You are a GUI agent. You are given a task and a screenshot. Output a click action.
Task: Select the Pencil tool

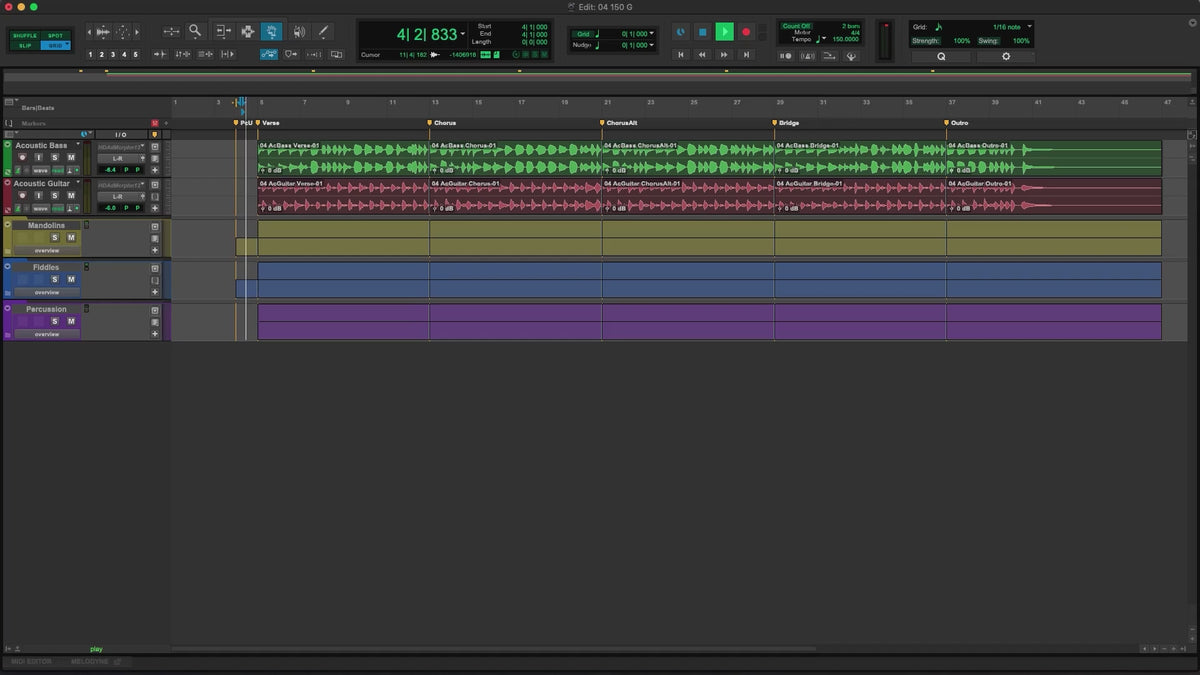pos(323,31)
